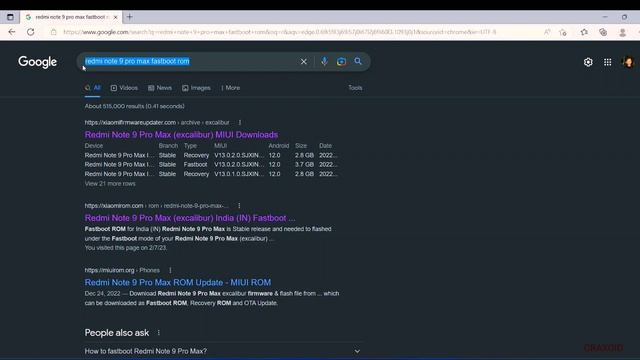Screen dimensions: 640x360
Task: Submit search with the magnifier icon
Action: pos(358,61)
